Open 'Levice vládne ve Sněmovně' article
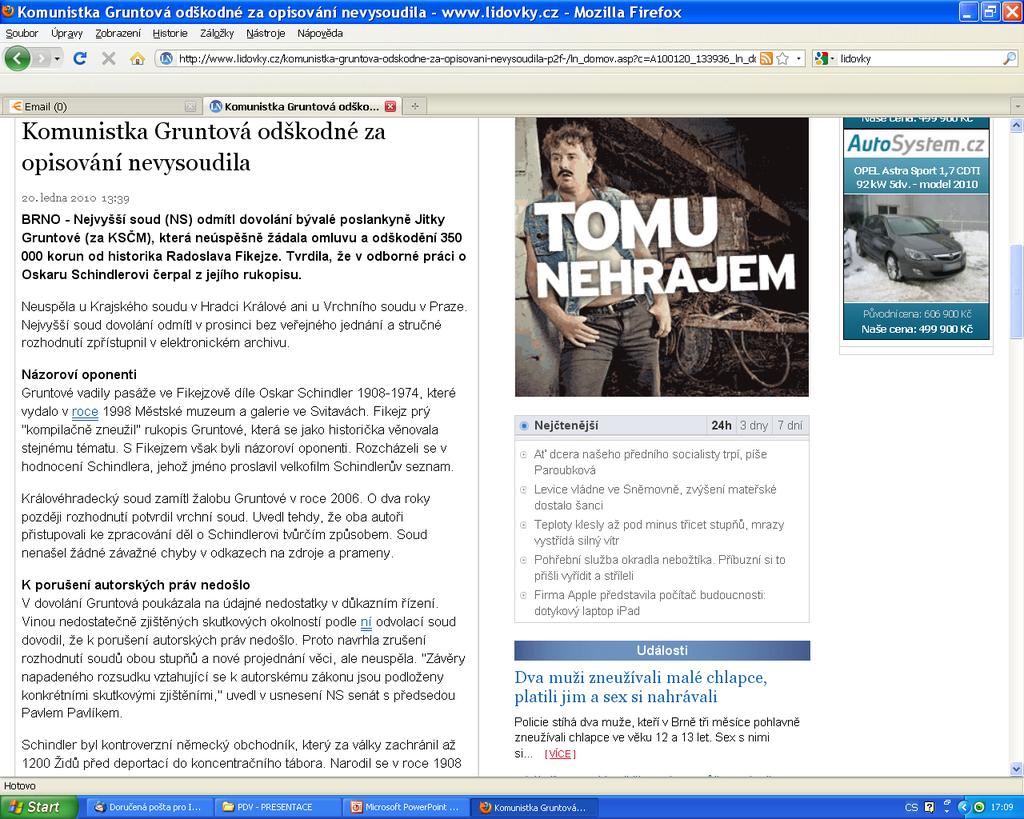This screenshot has width=1024, height=819. (655, 498)
